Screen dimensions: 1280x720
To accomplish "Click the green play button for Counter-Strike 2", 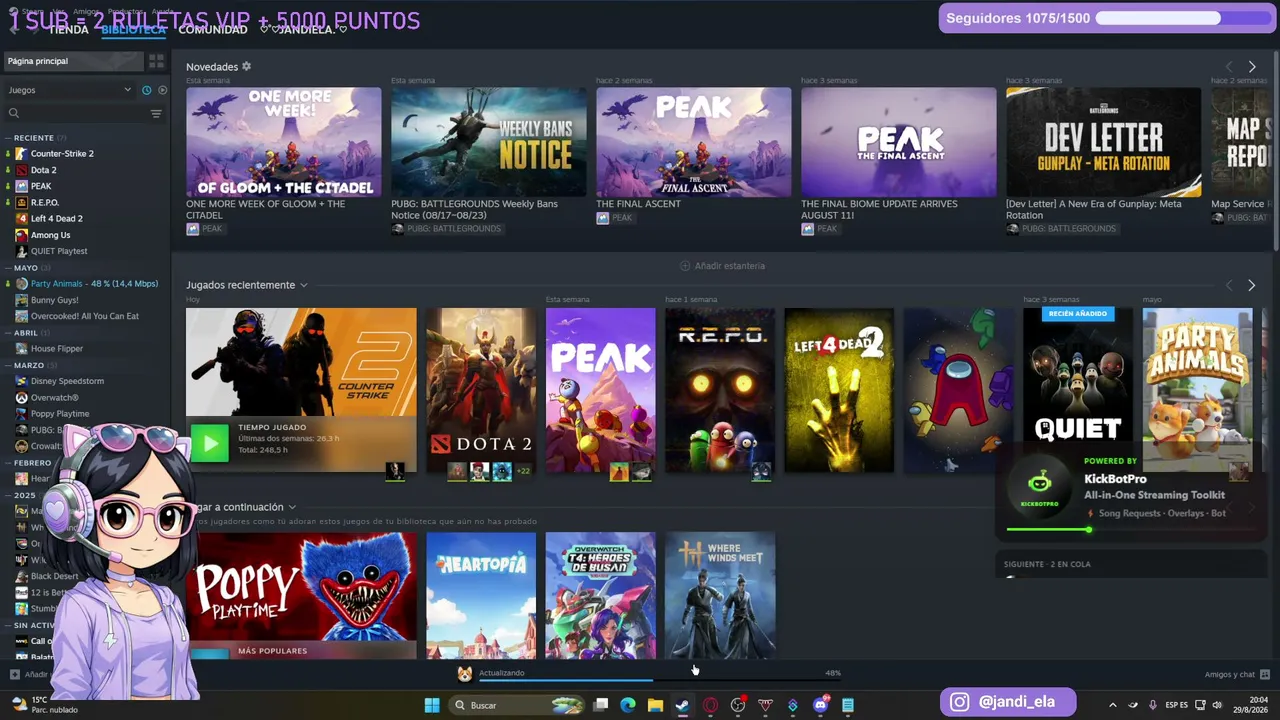I will coord(209,443).
